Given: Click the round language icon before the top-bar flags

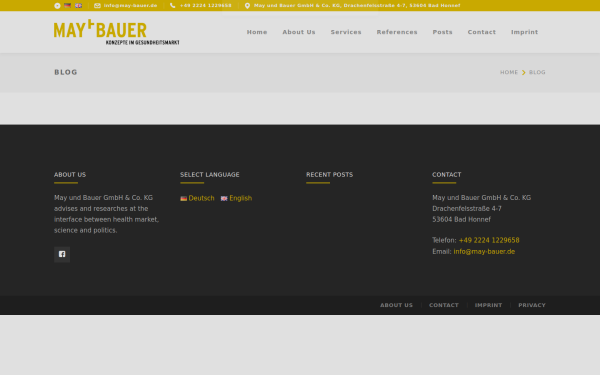Looking at the screenshot, I should point(57,6).
